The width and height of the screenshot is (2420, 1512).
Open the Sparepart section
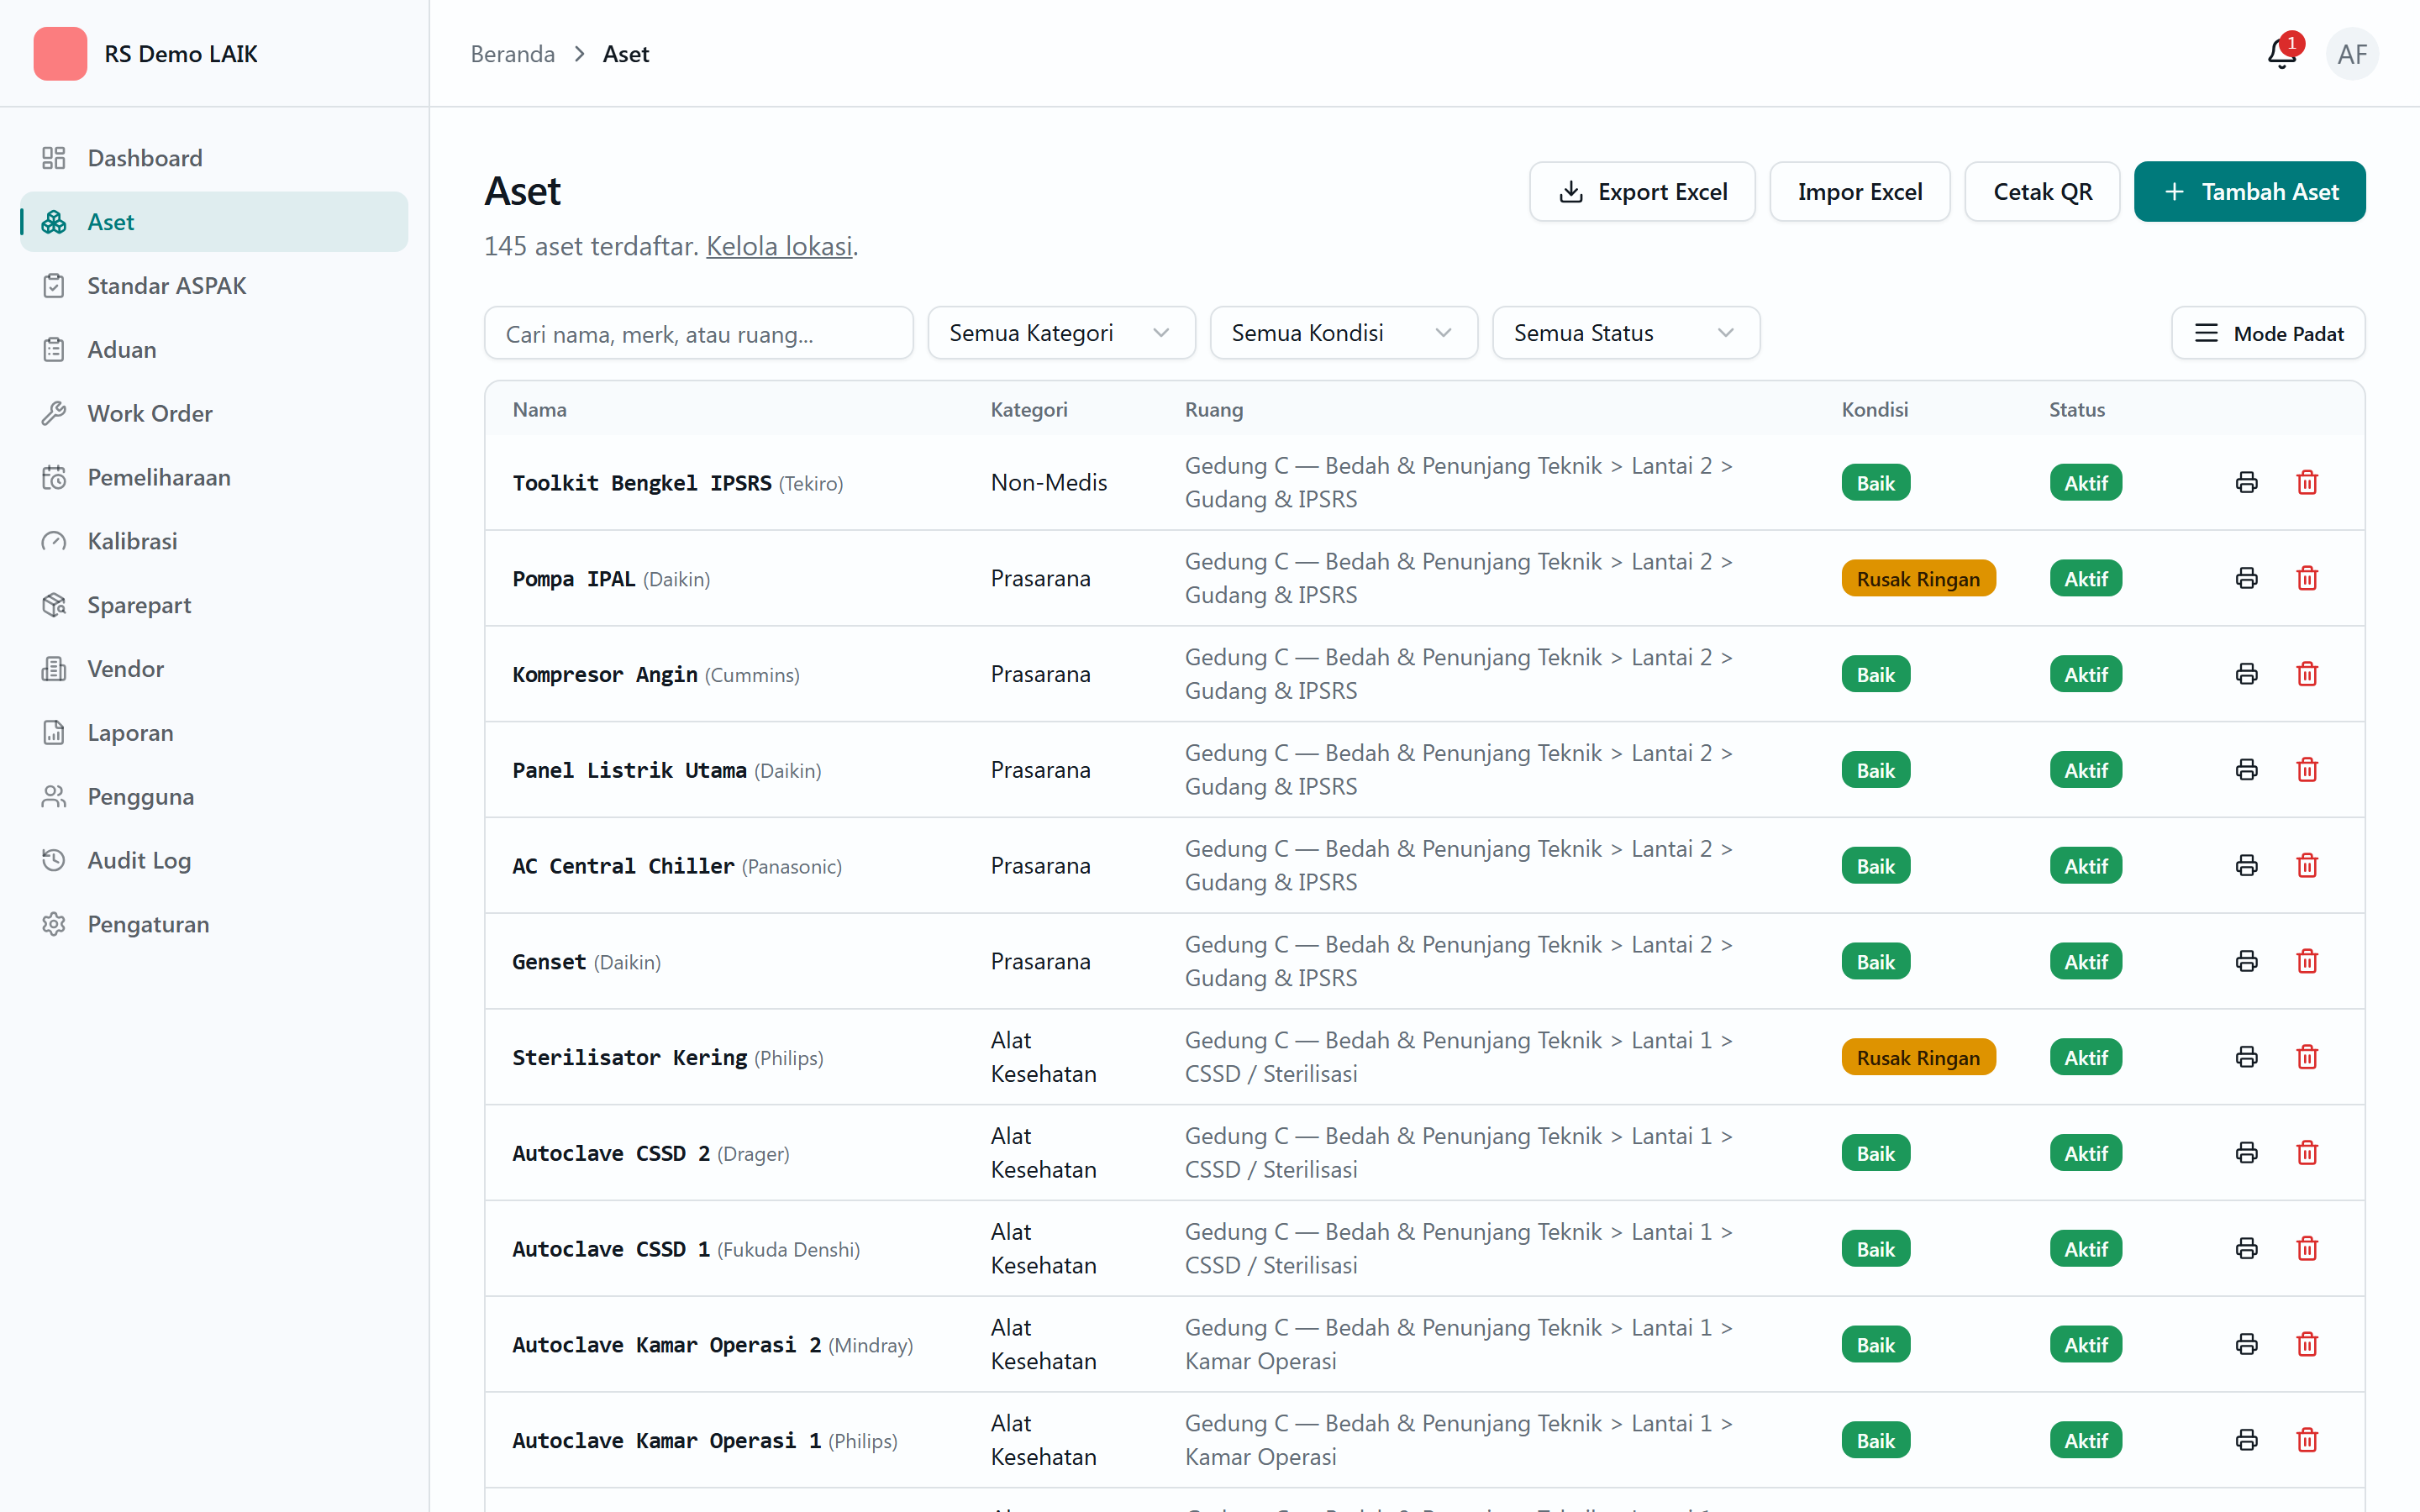214,605
